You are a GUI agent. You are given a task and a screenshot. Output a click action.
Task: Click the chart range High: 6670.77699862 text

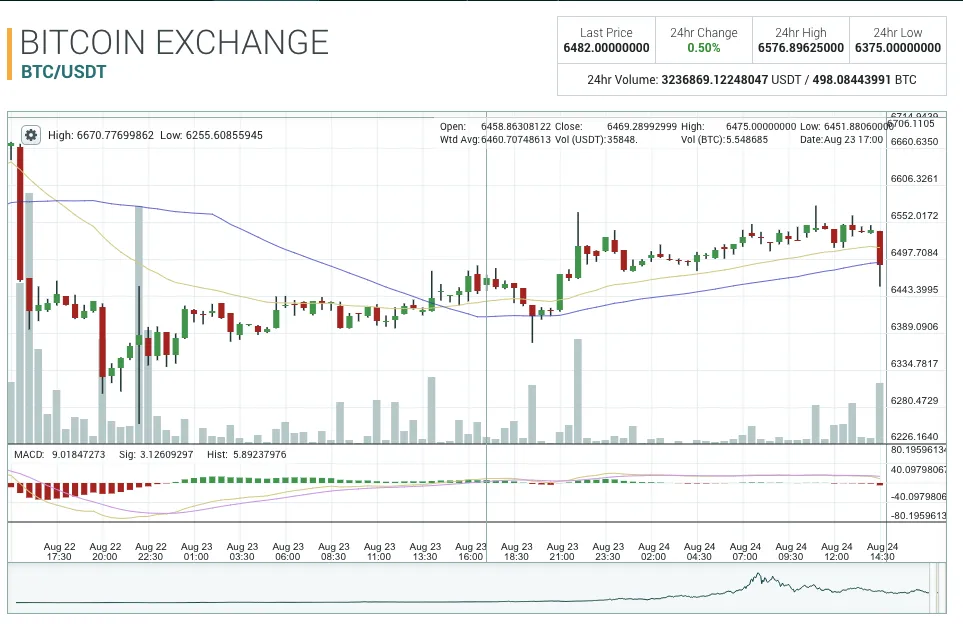click(101, 135)
